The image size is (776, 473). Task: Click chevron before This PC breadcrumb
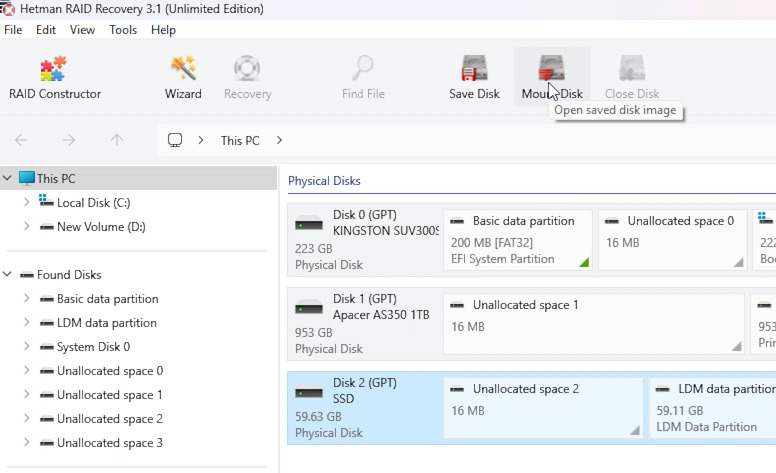(200, 141)
